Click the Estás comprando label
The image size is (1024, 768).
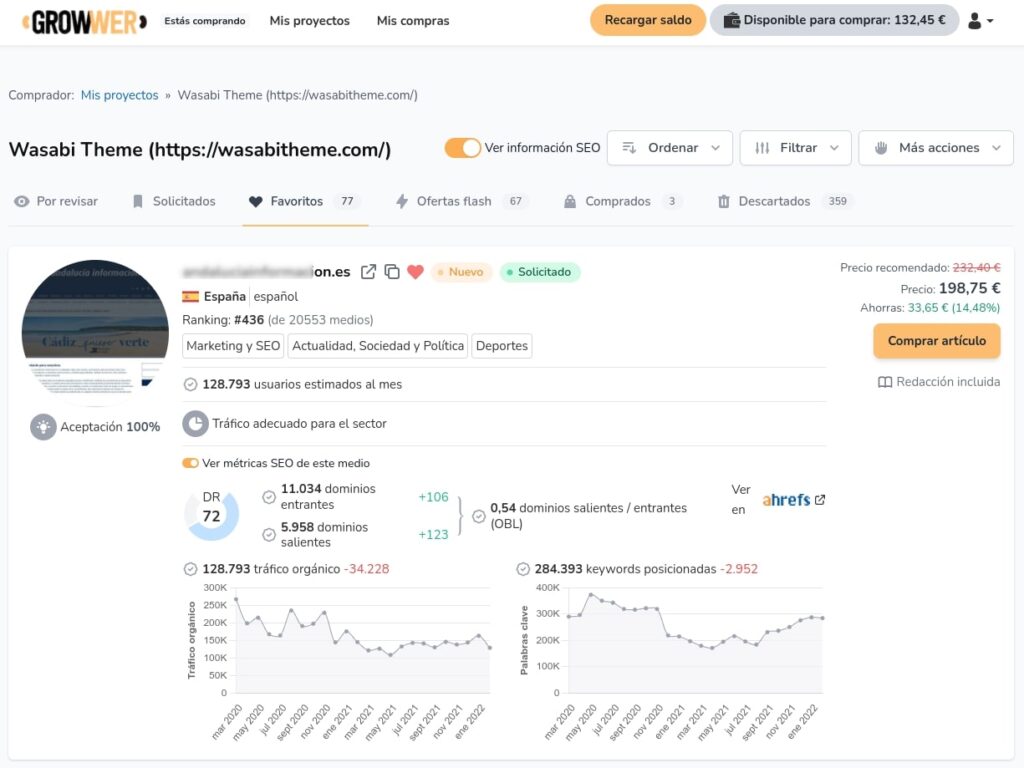point(205,21)
